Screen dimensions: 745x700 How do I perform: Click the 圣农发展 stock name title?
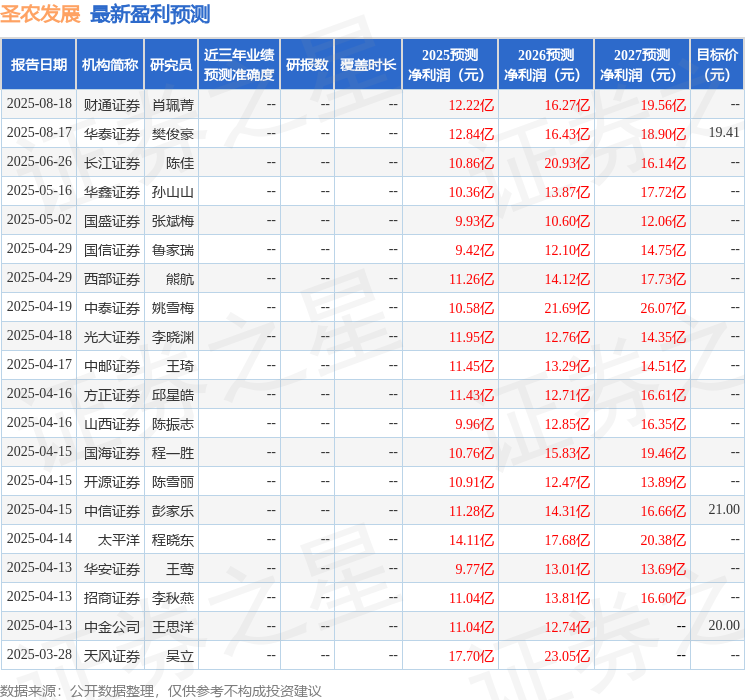(40, 14)
